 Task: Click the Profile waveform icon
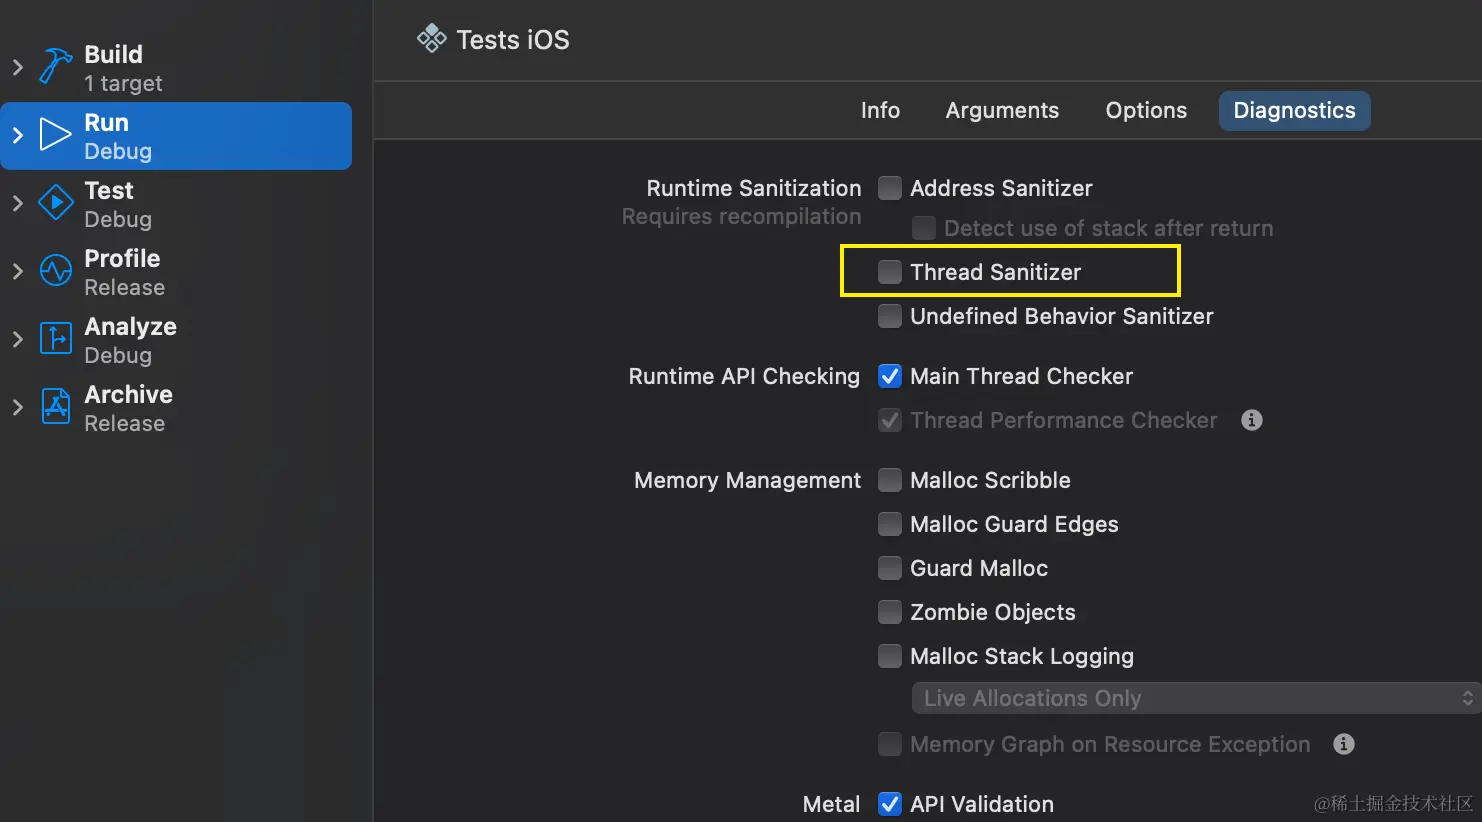click(x=56, y=271)
